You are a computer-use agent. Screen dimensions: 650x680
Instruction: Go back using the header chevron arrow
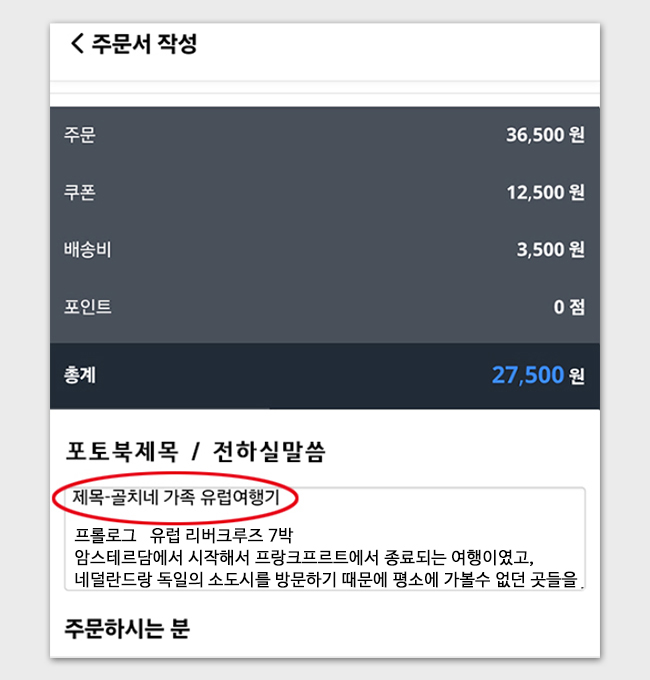pyautogui.click(x=77, y=43)
